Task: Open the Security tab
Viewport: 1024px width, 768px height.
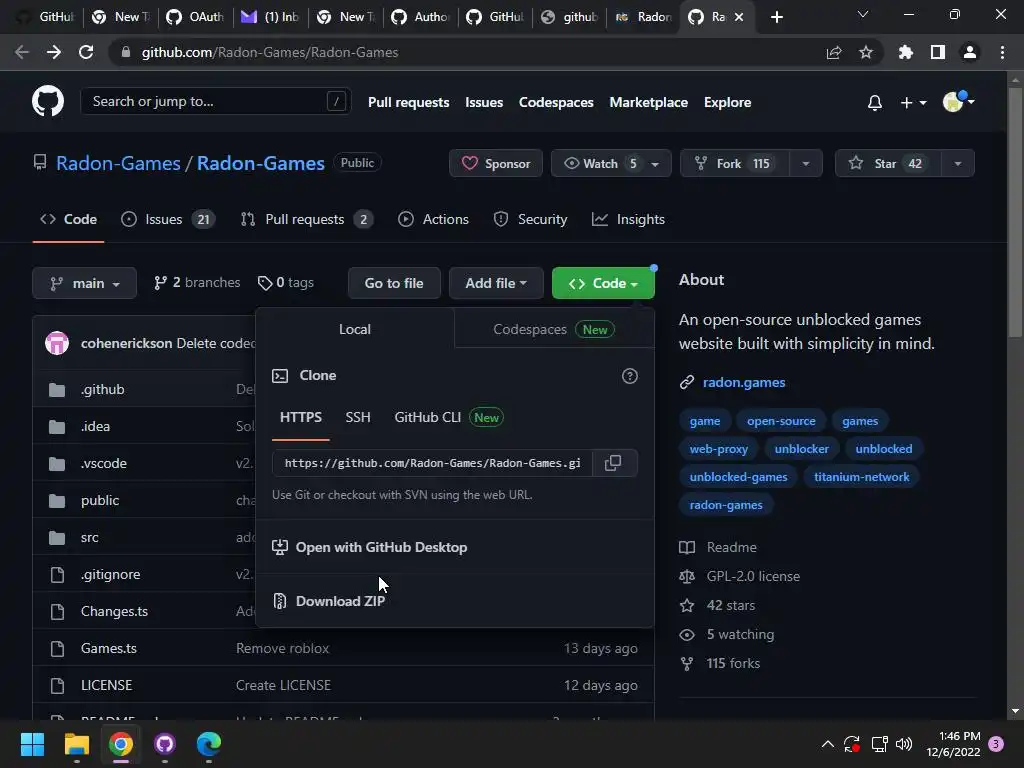Action: (x=530, y=219)
